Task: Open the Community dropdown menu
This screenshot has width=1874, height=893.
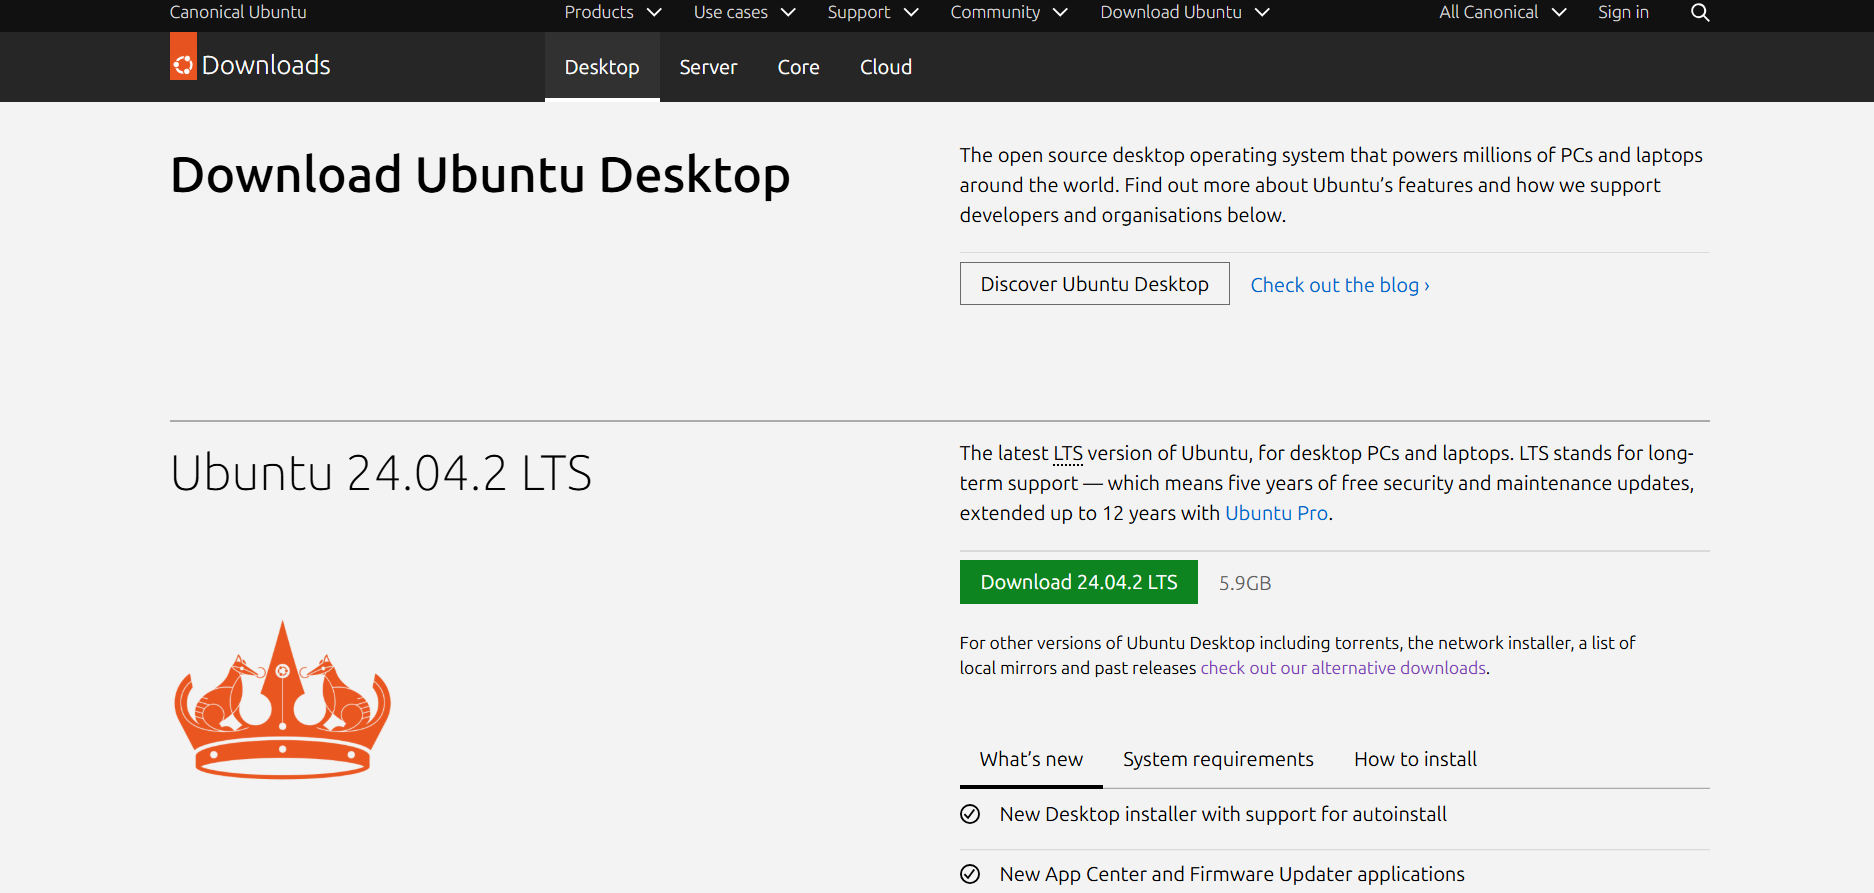Action: coord(1009,12)
